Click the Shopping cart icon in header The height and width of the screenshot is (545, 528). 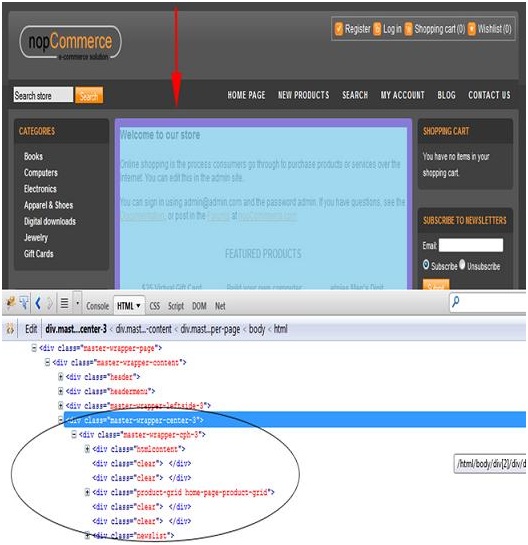(x=409, y=29)
